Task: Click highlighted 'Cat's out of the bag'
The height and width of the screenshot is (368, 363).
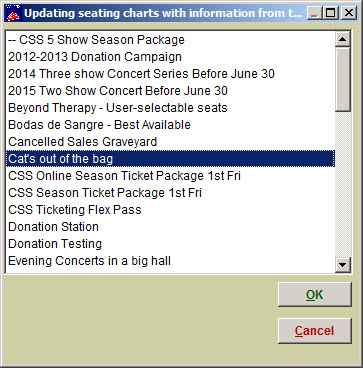Action: [170, 159]
